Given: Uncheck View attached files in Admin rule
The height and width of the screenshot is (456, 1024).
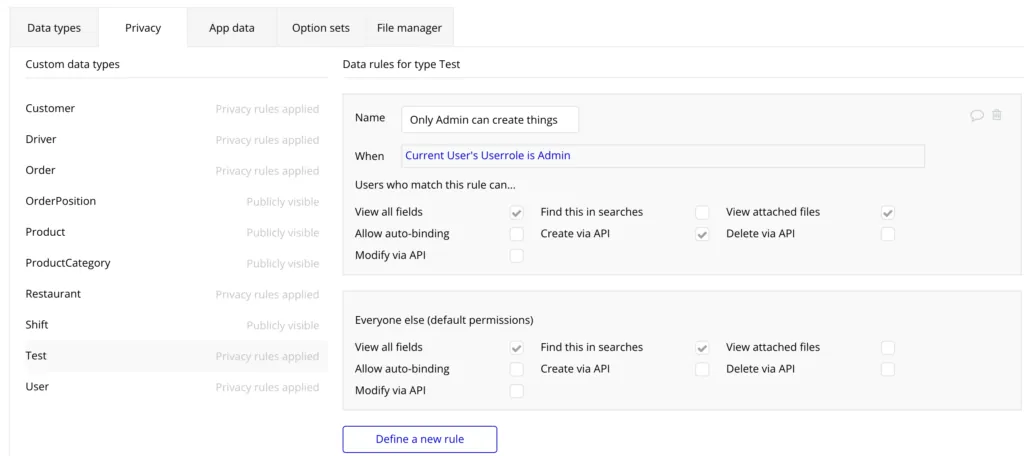Looking at the screenshot, I should 888,212.
